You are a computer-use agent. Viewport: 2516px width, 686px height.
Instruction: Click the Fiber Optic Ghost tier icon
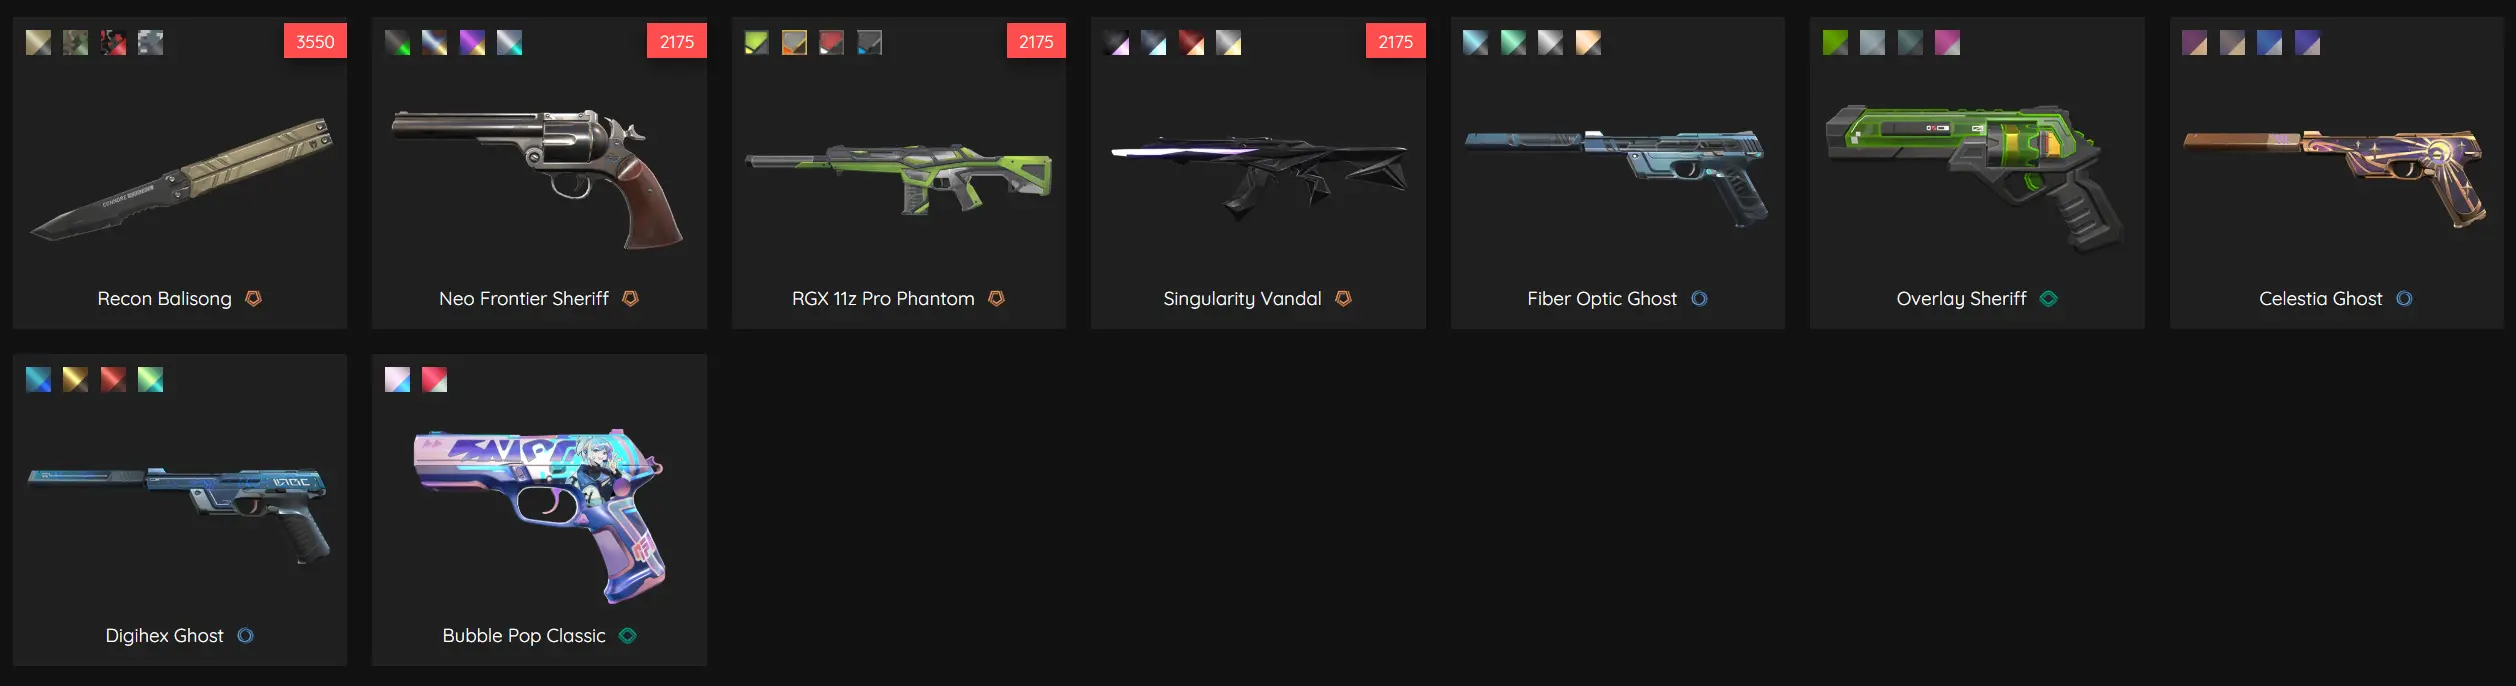point(1699,298)
